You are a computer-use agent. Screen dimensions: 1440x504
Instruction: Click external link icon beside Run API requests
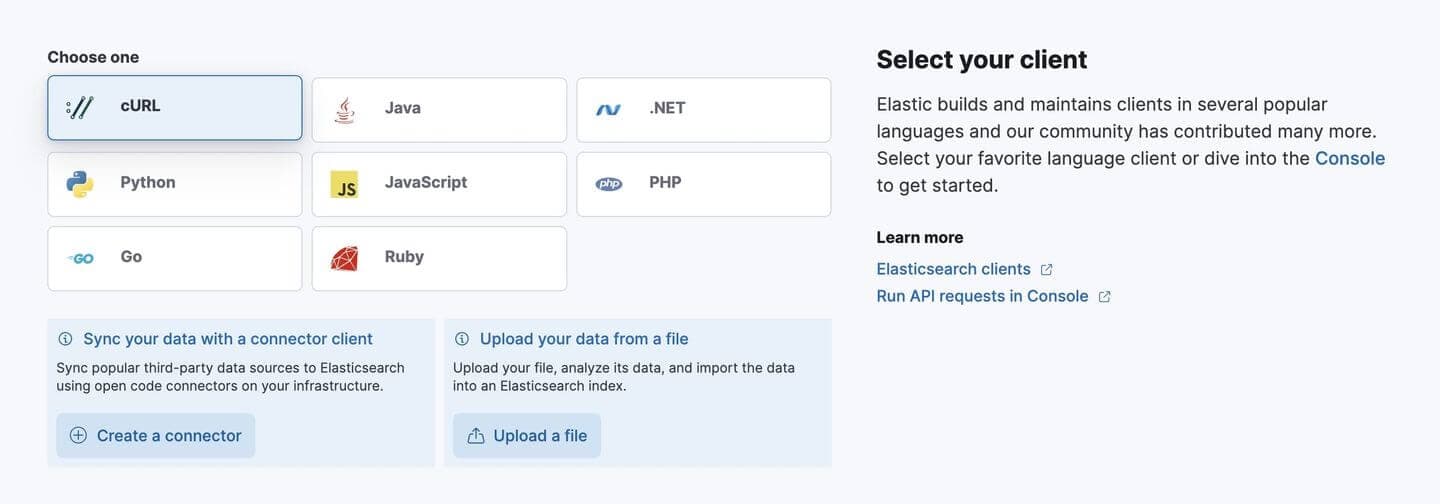click(x=1105, y=297)
